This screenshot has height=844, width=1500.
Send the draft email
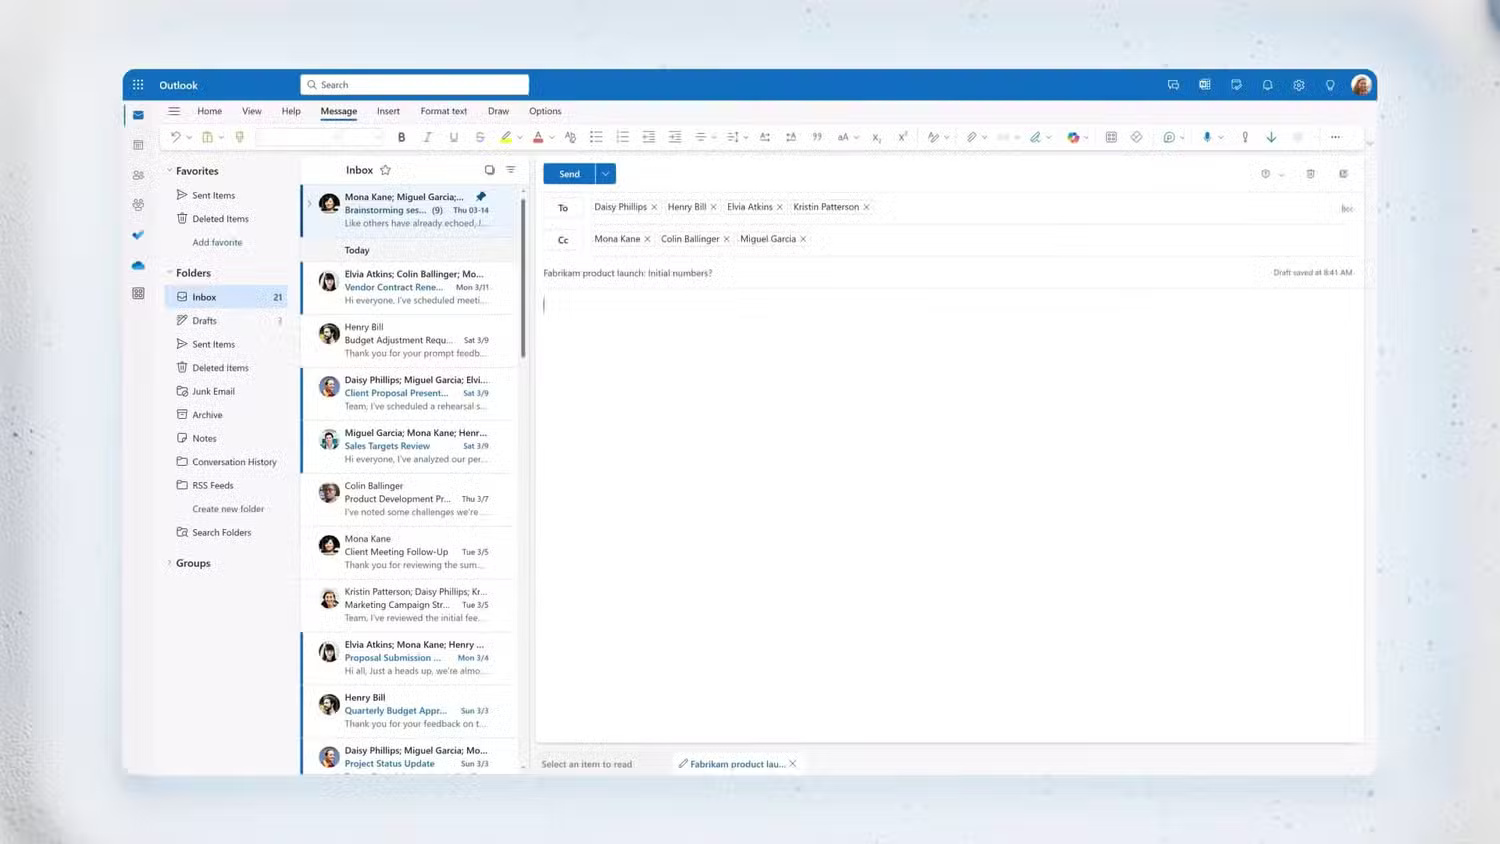coord(569,173)
